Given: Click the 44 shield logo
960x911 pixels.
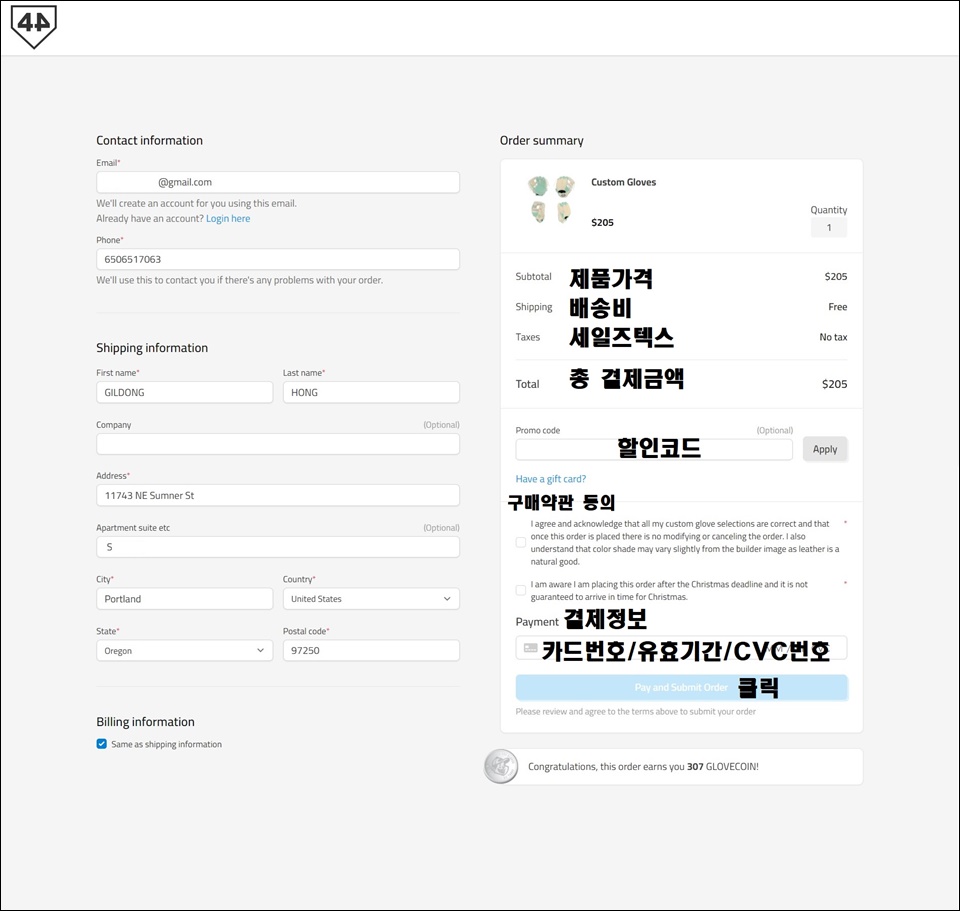Looking at the screenshot, I should 34,26.
